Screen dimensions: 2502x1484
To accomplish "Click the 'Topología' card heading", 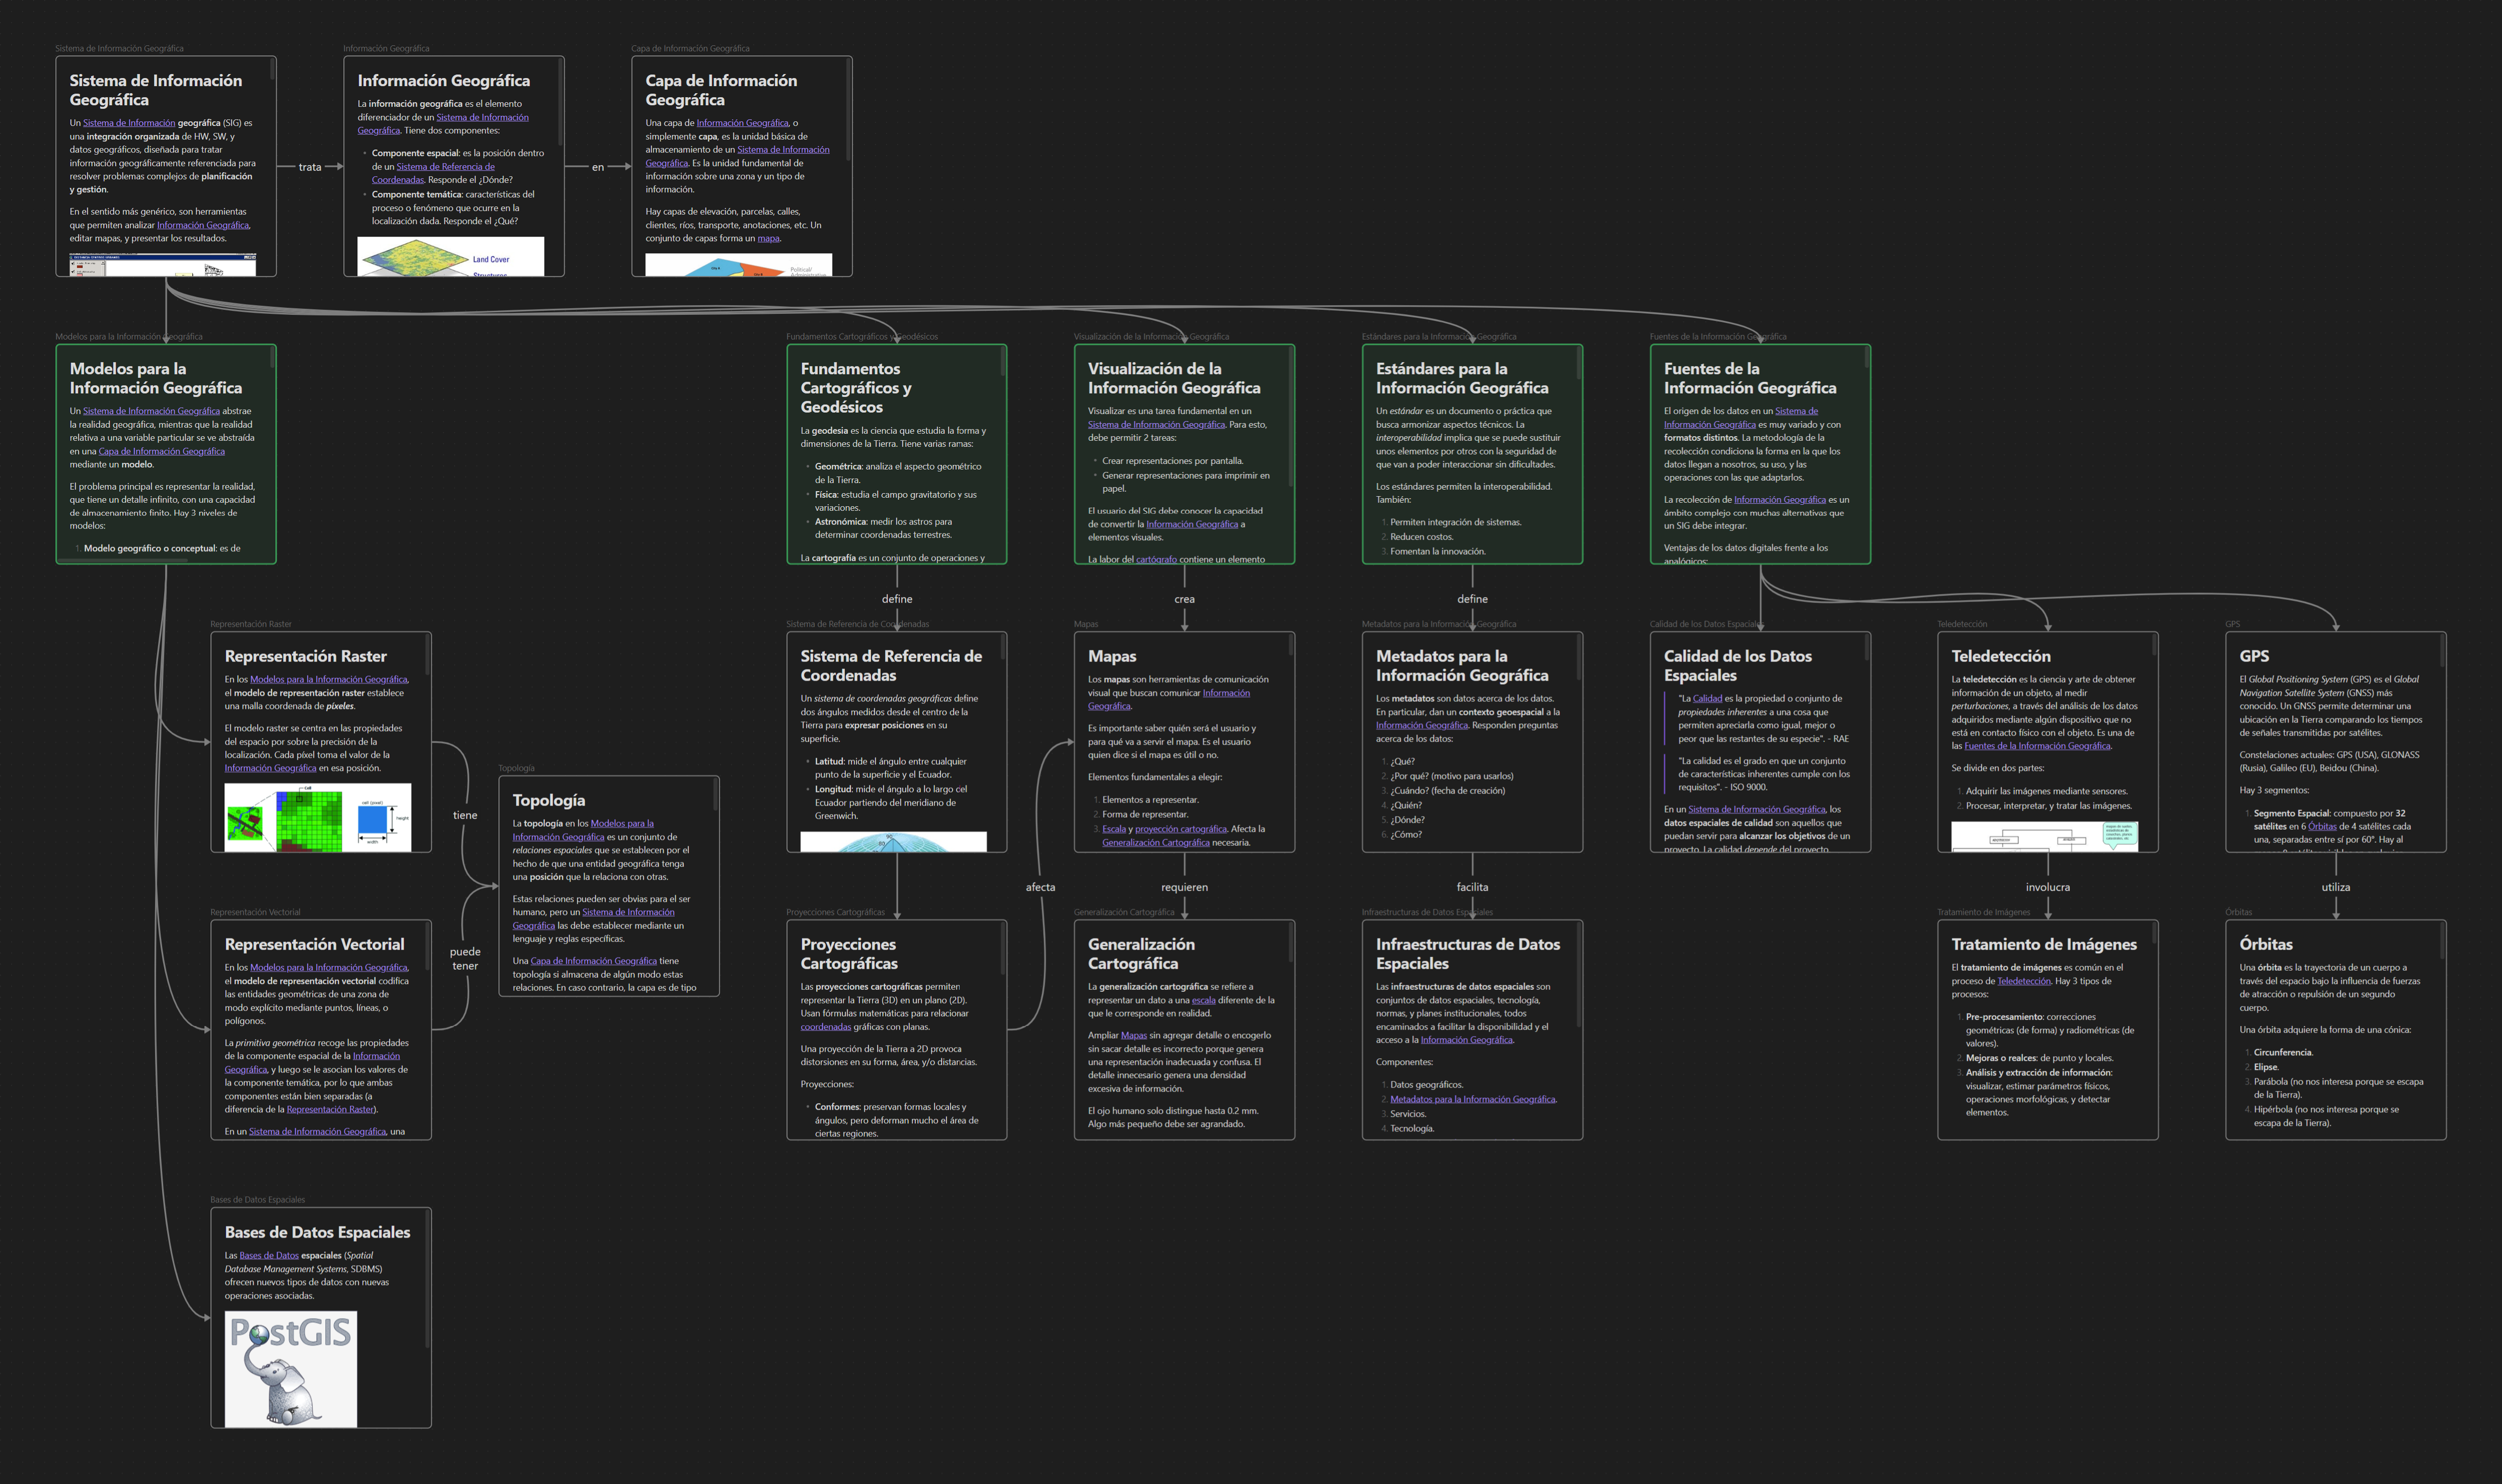I will (x=549, y=800).
